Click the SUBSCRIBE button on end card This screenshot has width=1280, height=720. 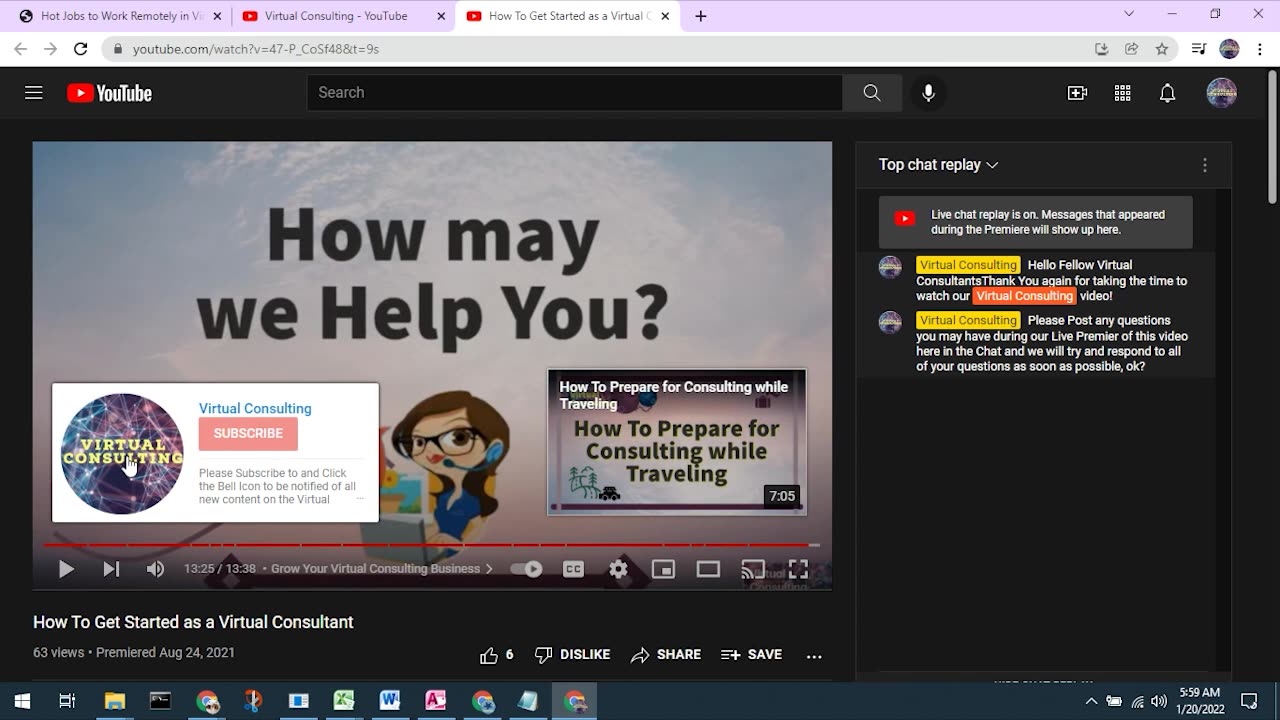point(248,433)
